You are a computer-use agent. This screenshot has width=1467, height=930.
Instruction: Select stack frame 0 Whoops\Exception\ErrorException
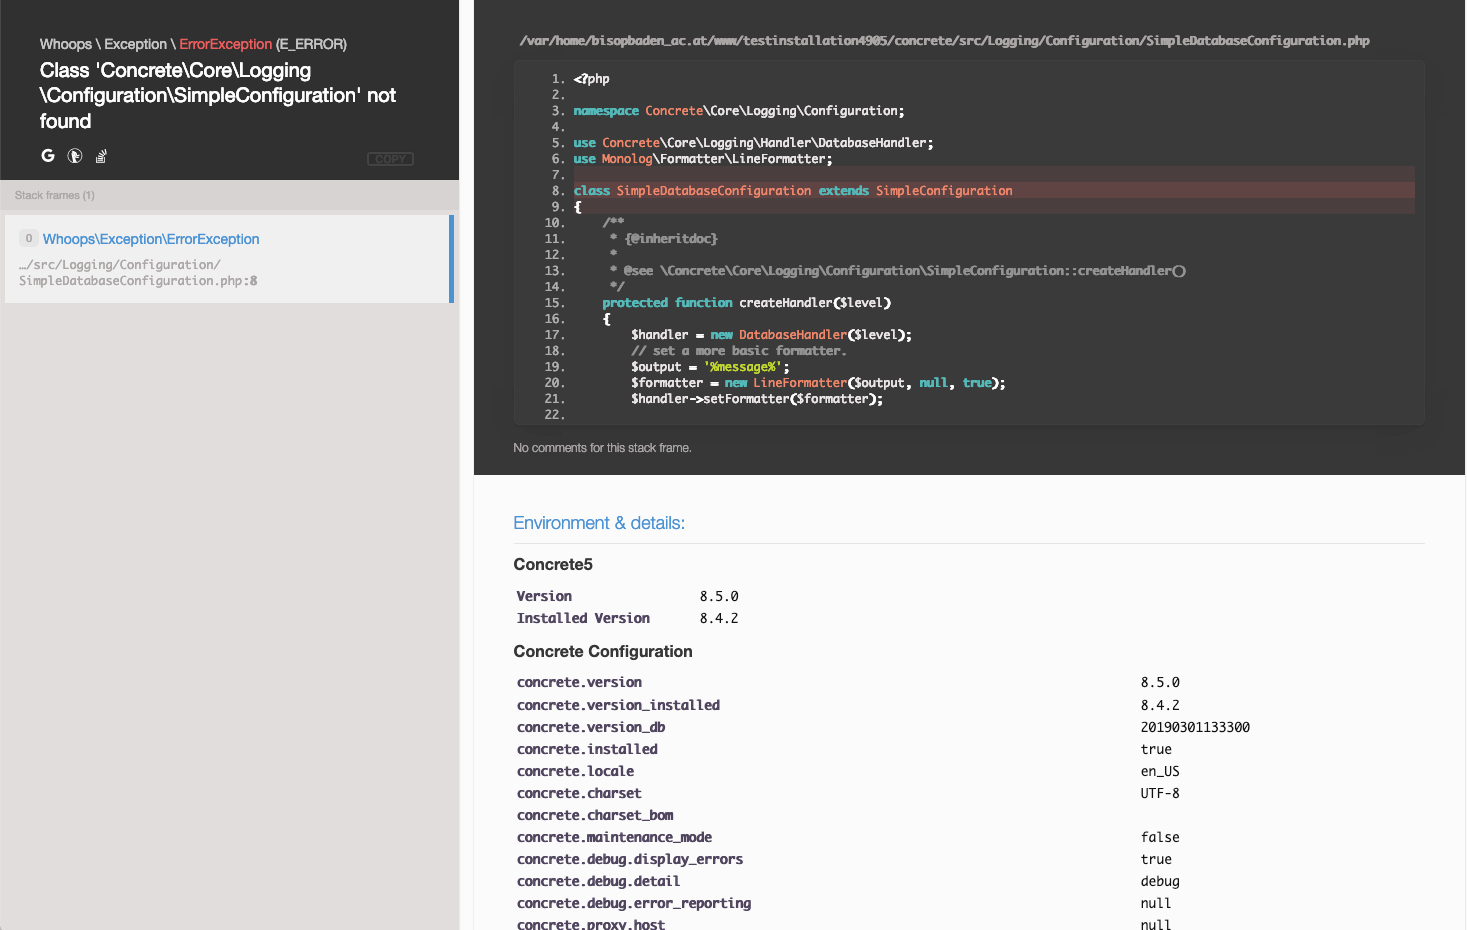coord(229,259)
